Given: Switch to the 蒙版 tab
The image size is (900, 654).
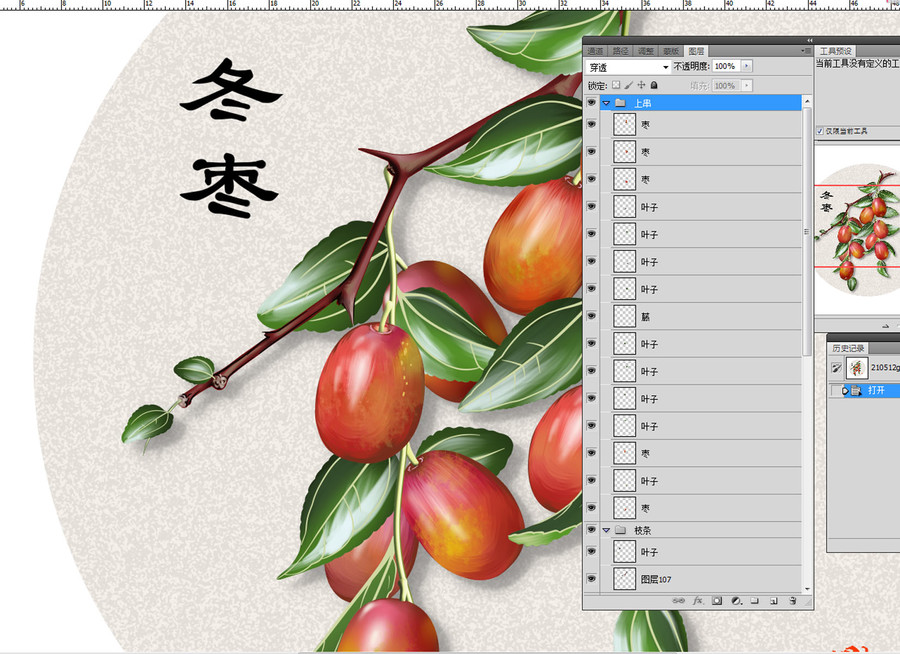Looking at the screenshot, I should coord(671,51).
